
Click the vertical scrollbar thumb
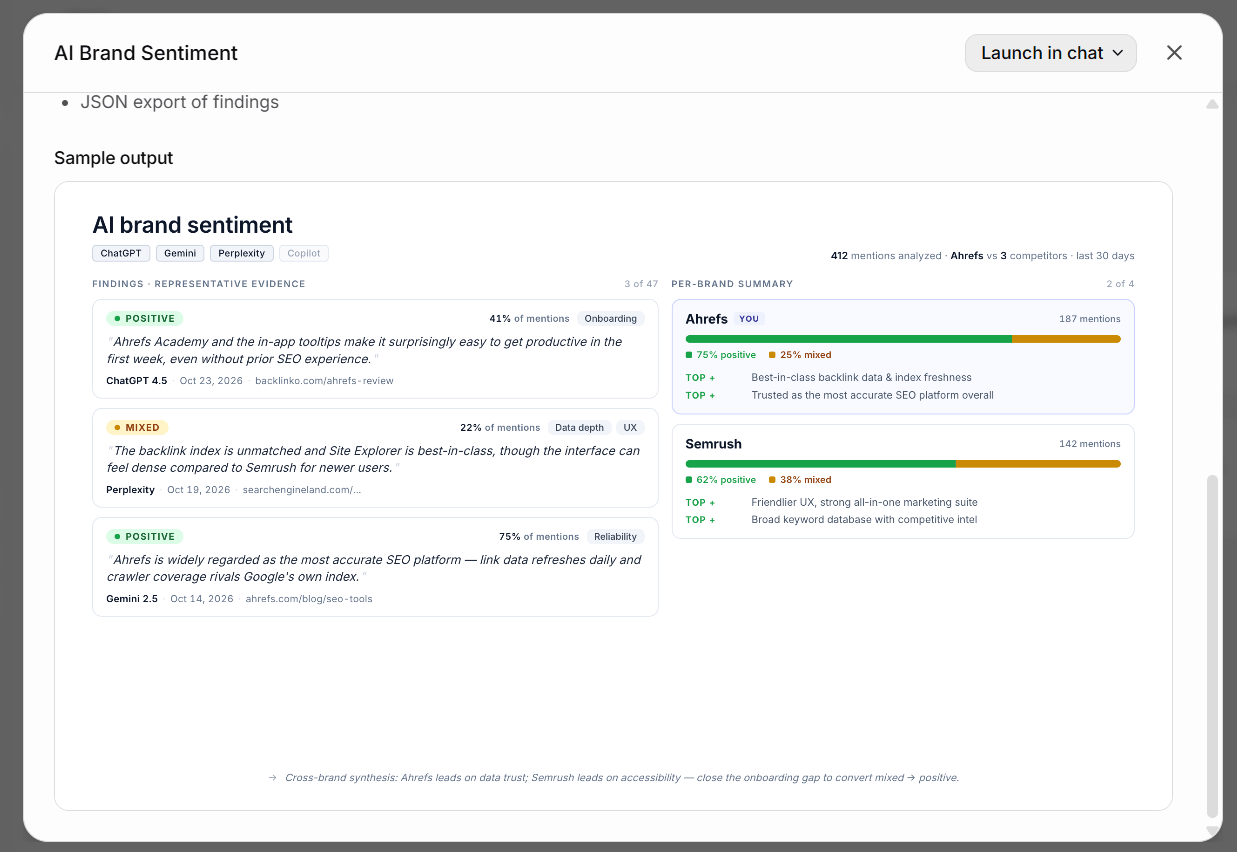(1212, 646)
